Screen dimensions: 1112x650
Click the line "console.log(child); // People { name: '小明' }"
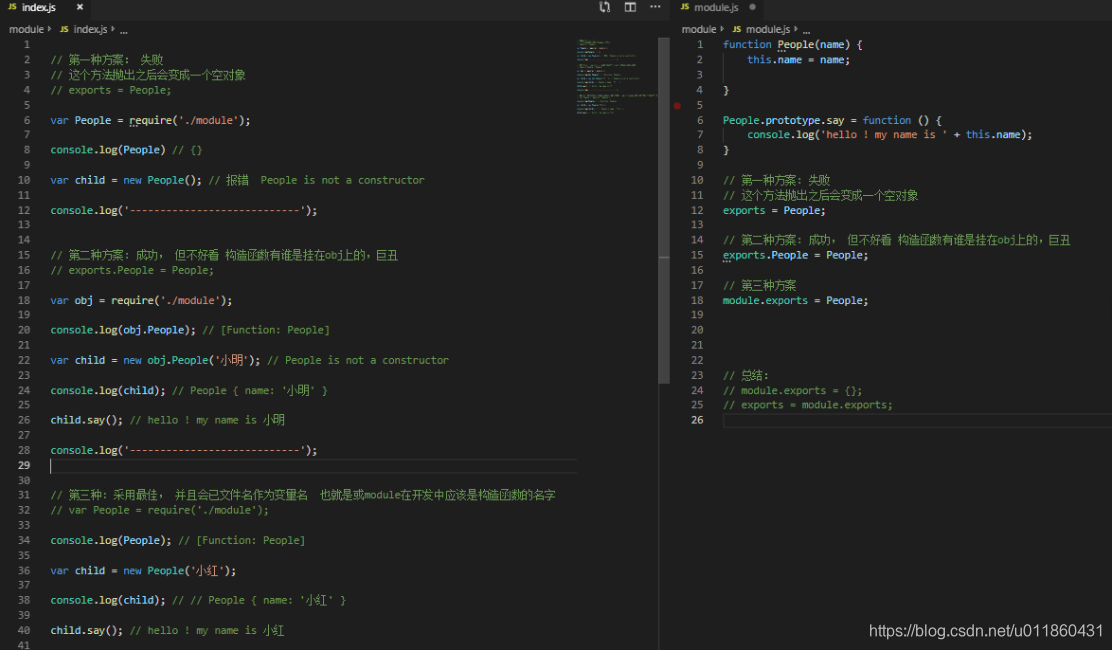pos(189,391)
